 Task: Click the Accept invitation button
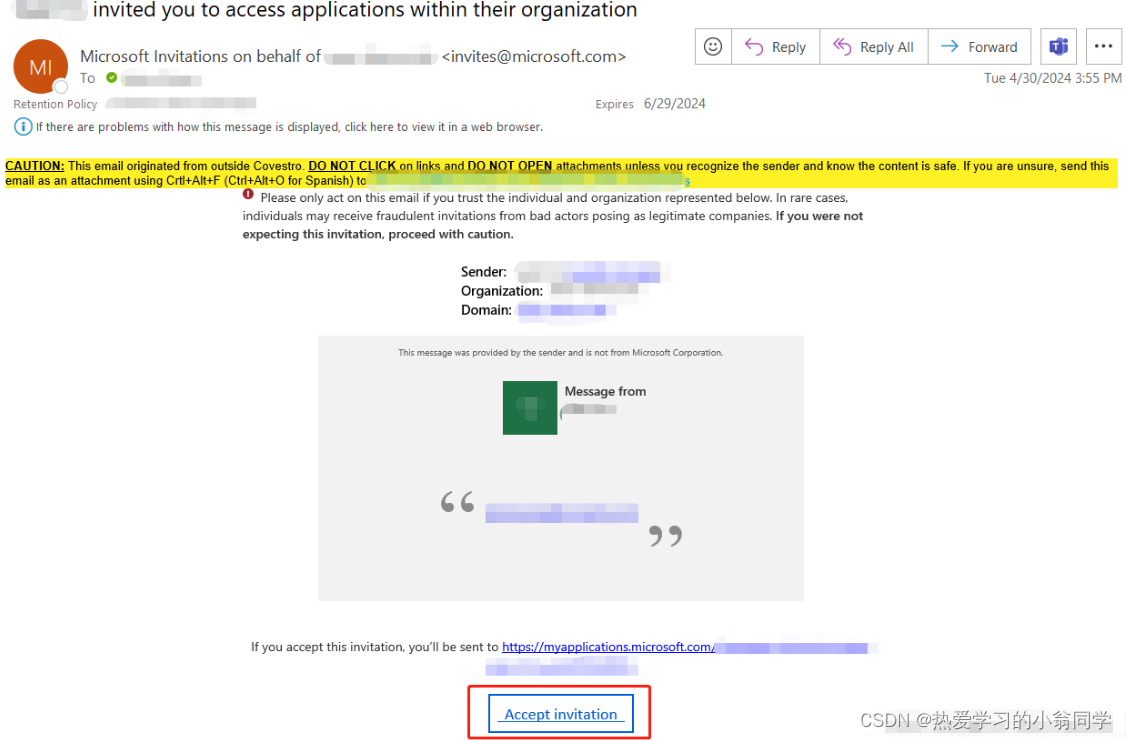[559, 714]
